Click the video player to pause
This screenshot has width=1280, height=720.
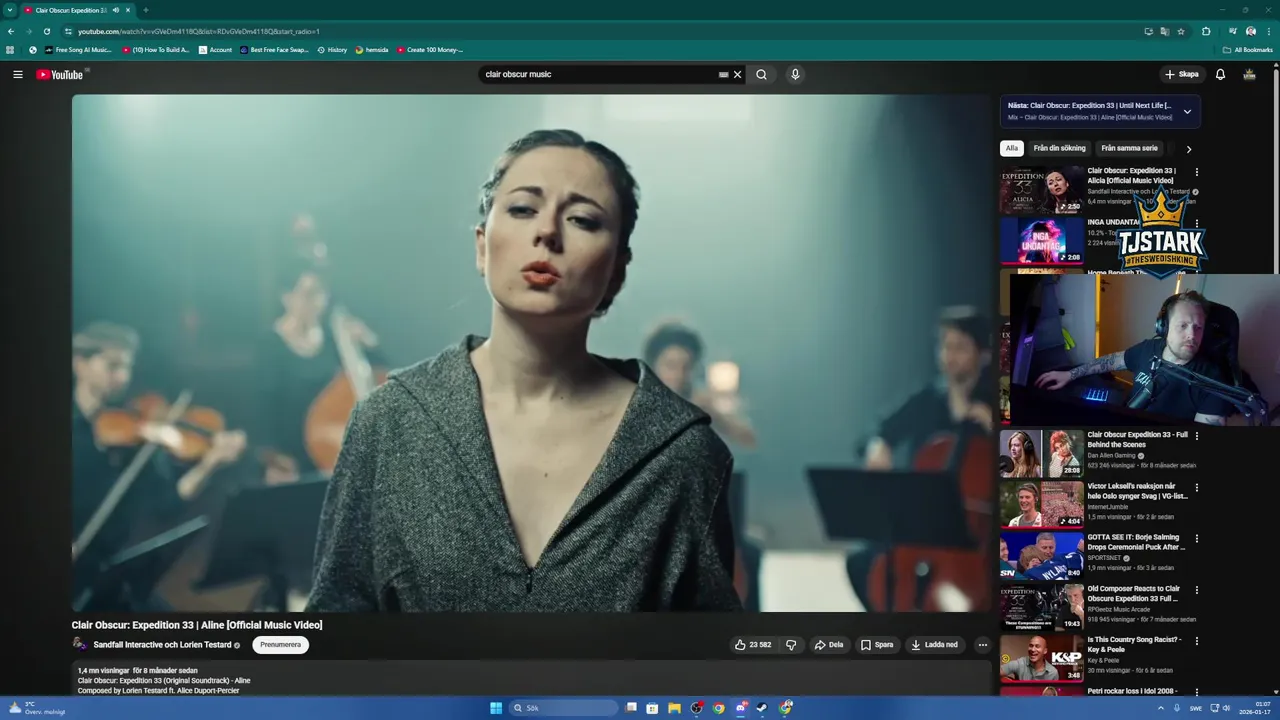tap(531, 353)
